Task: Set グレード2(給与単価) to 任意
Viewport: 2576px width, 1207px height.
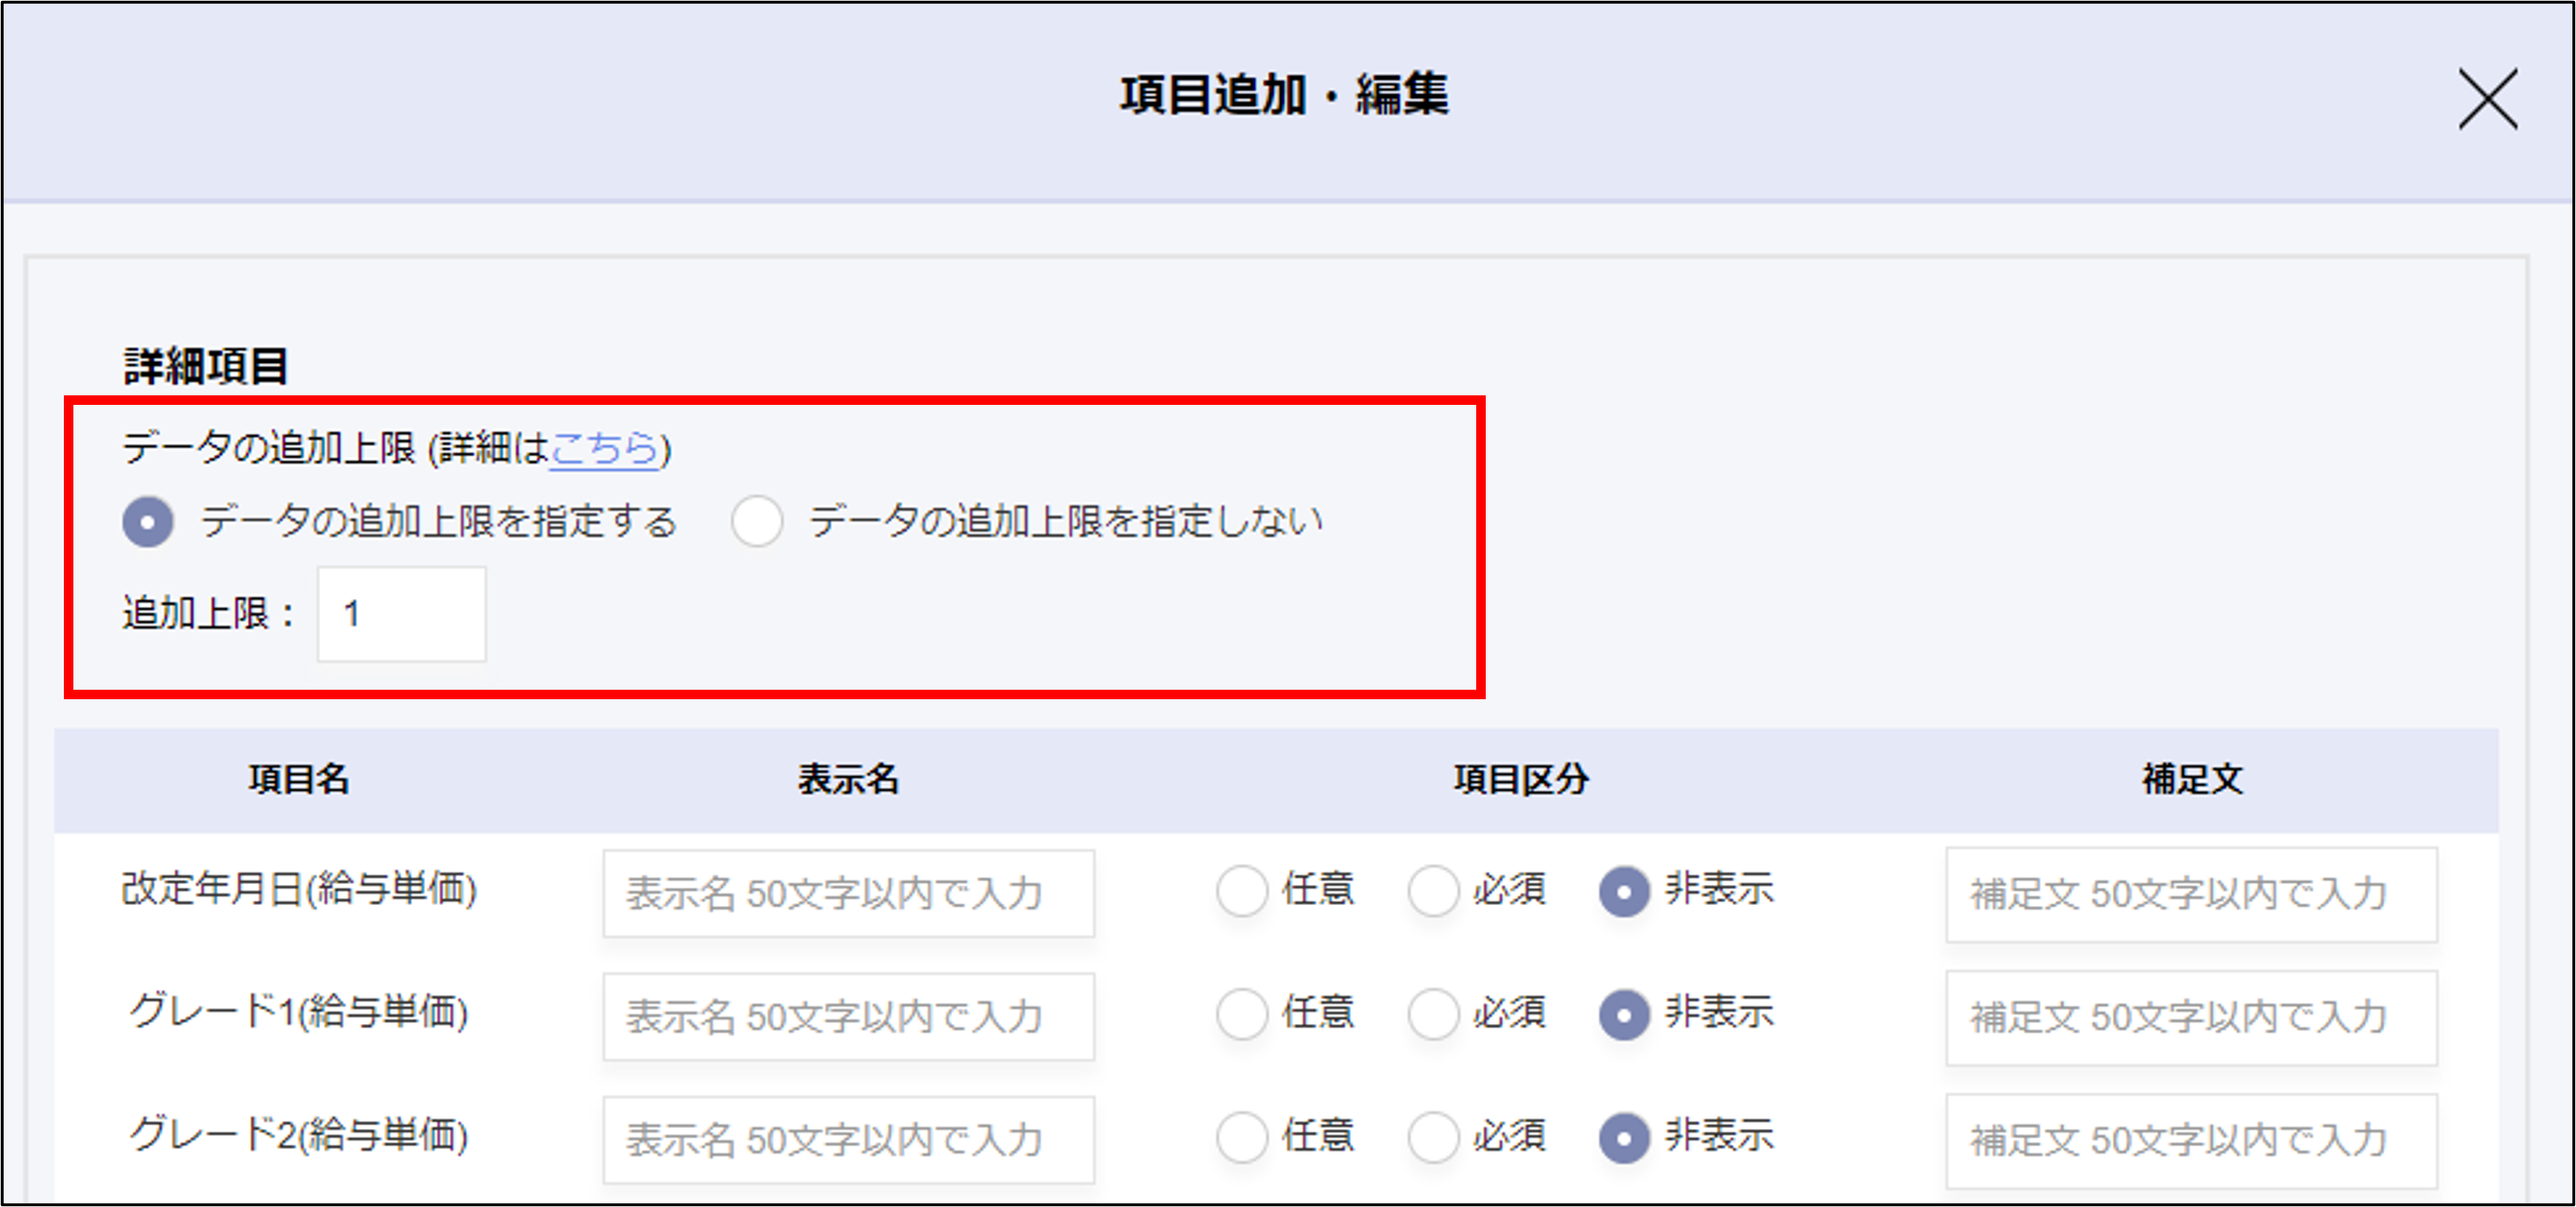Action: click(1242, 1137)
